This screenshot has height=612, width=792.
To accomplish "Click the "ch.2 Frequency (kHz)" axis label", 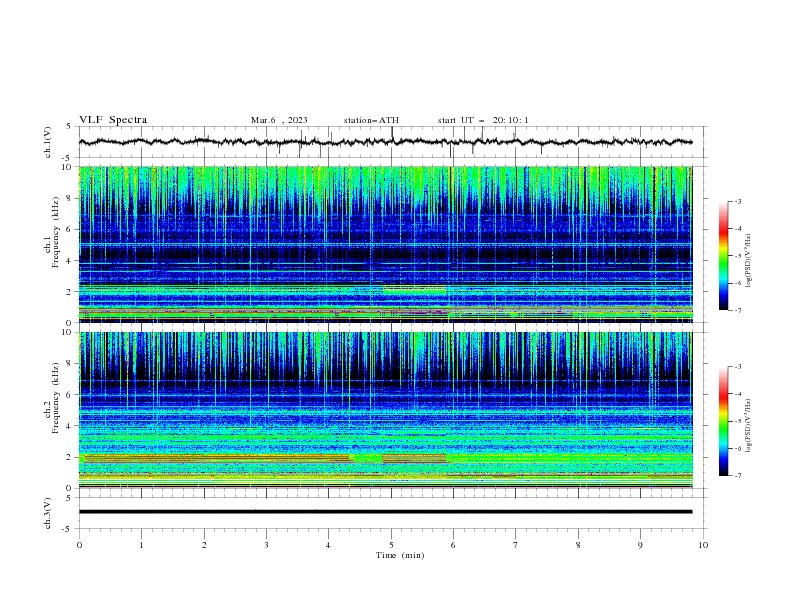I will pyautogui.click(x=52, y=397).
